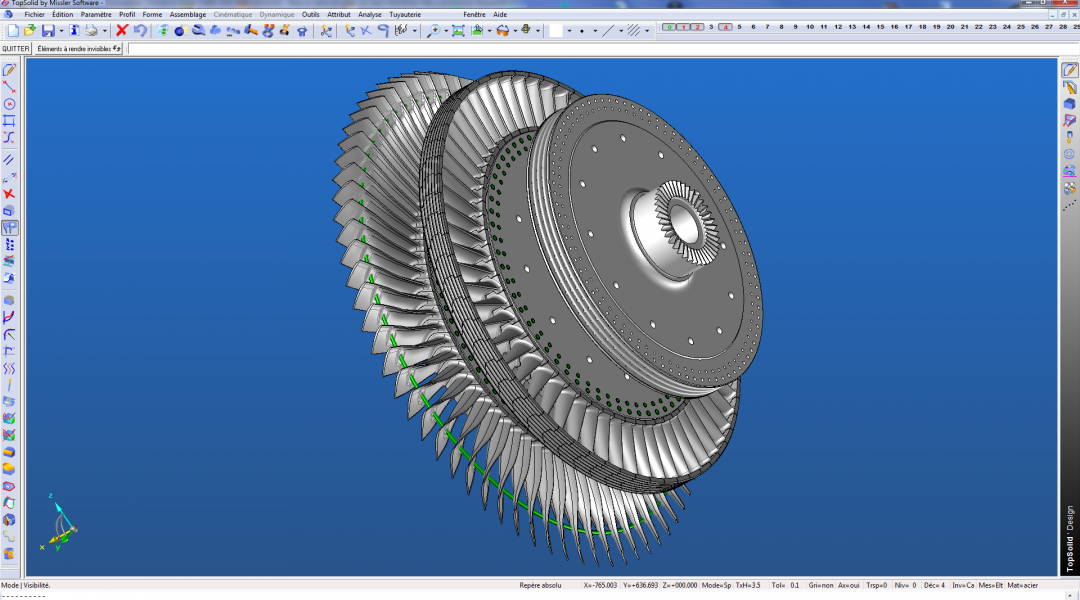
Task: Open the dropdown arrow next to the save icon
Action: coord(61,30)
